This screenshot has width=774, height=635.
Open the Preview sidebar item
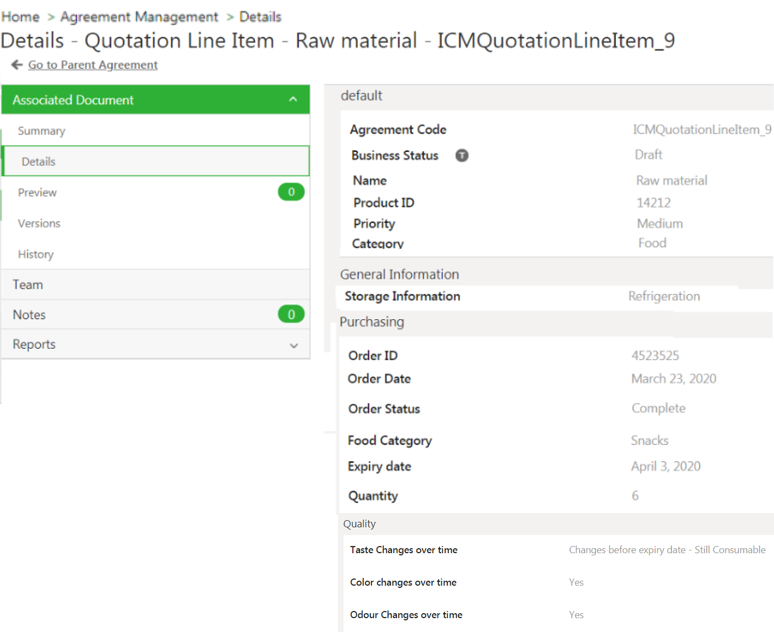coord(37,192)
